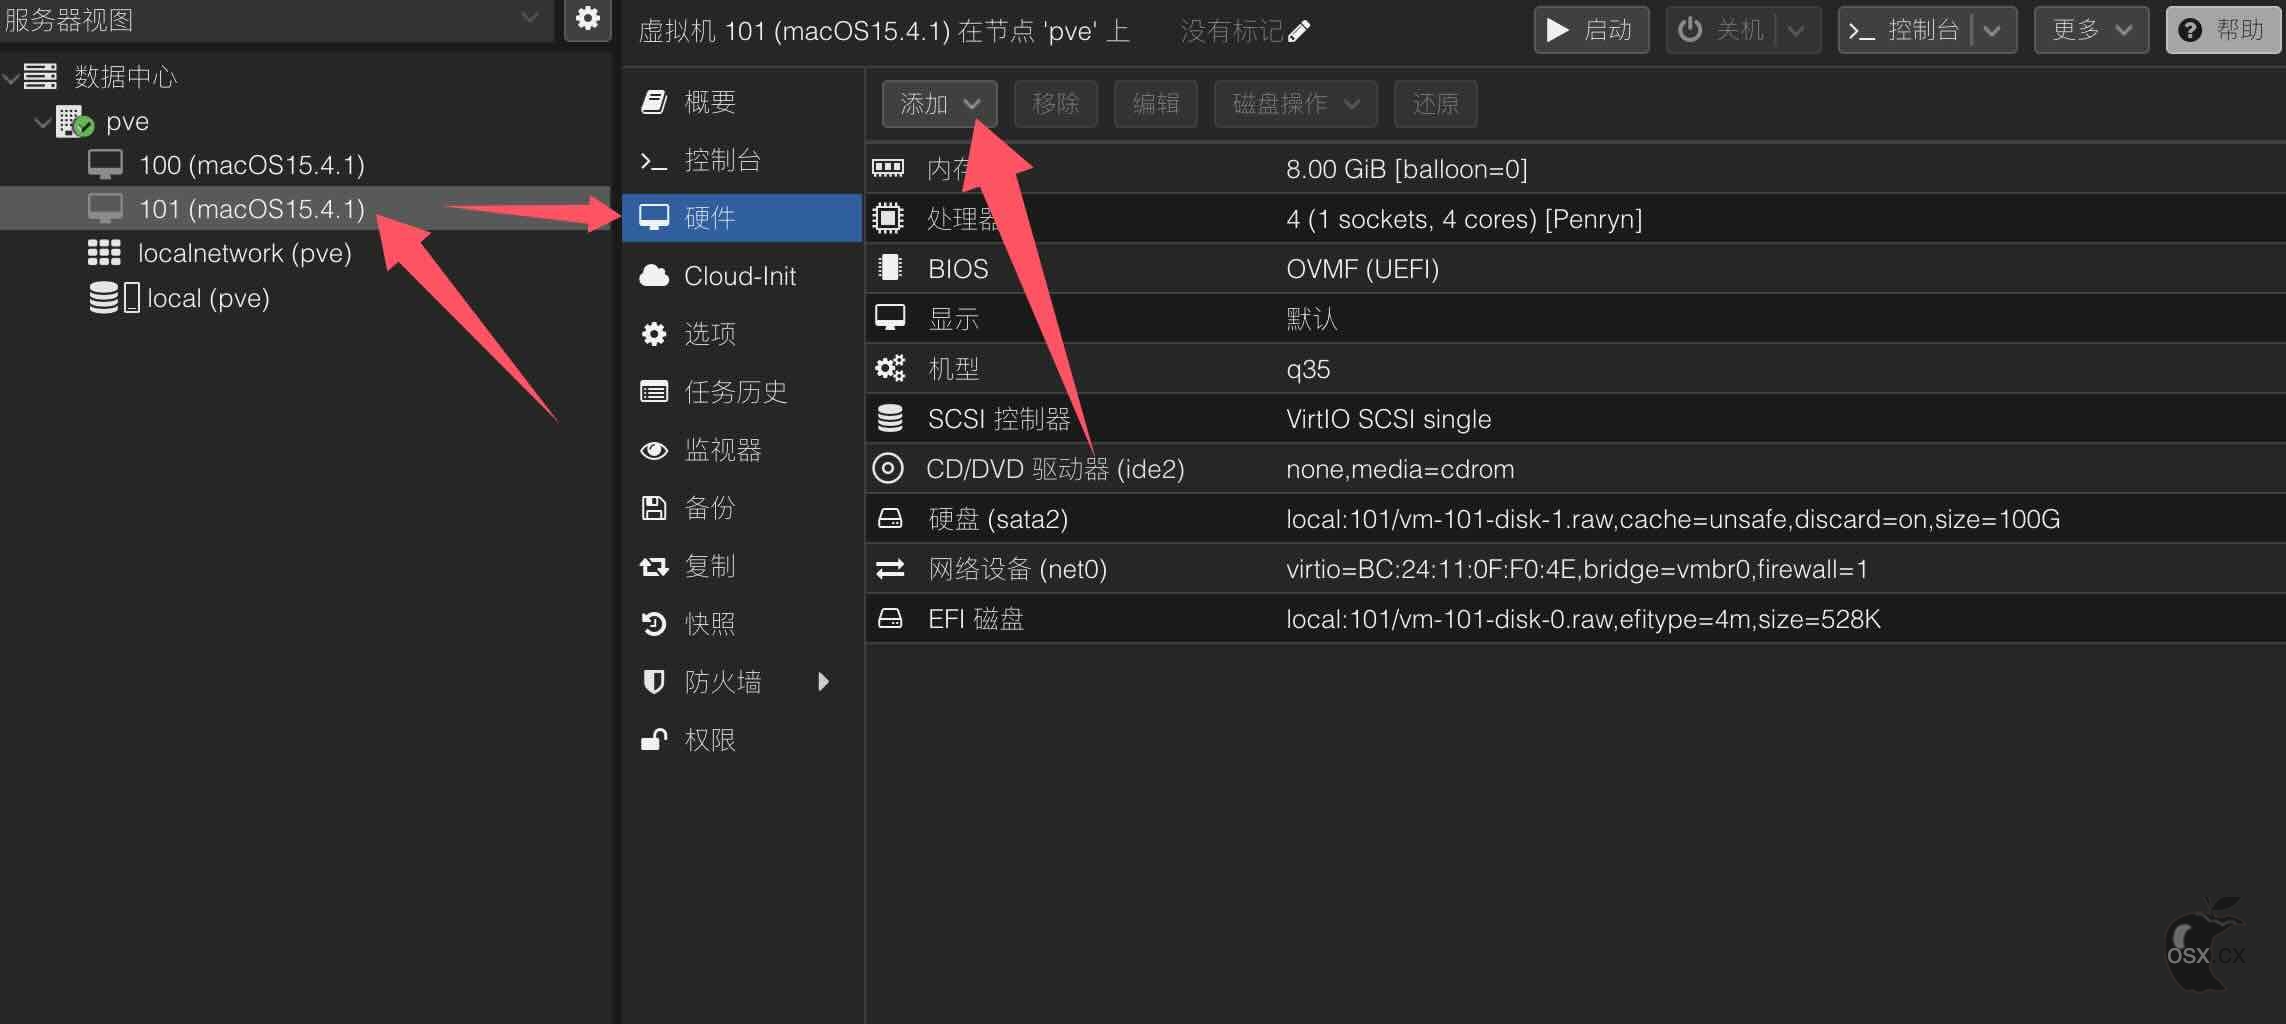Open the 更多 more menu
The image size is (2286, 1024).
2091,30
